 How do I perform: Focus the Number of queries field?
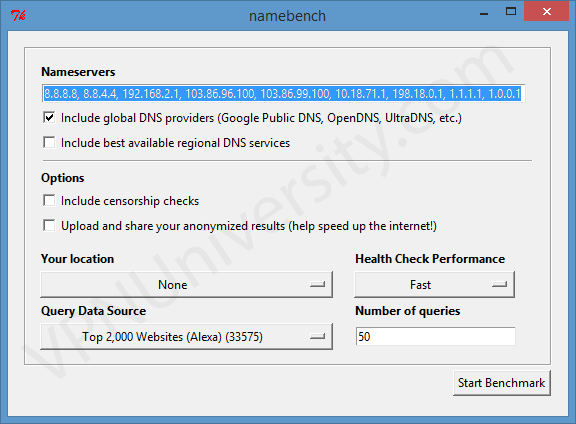[435, 336]
